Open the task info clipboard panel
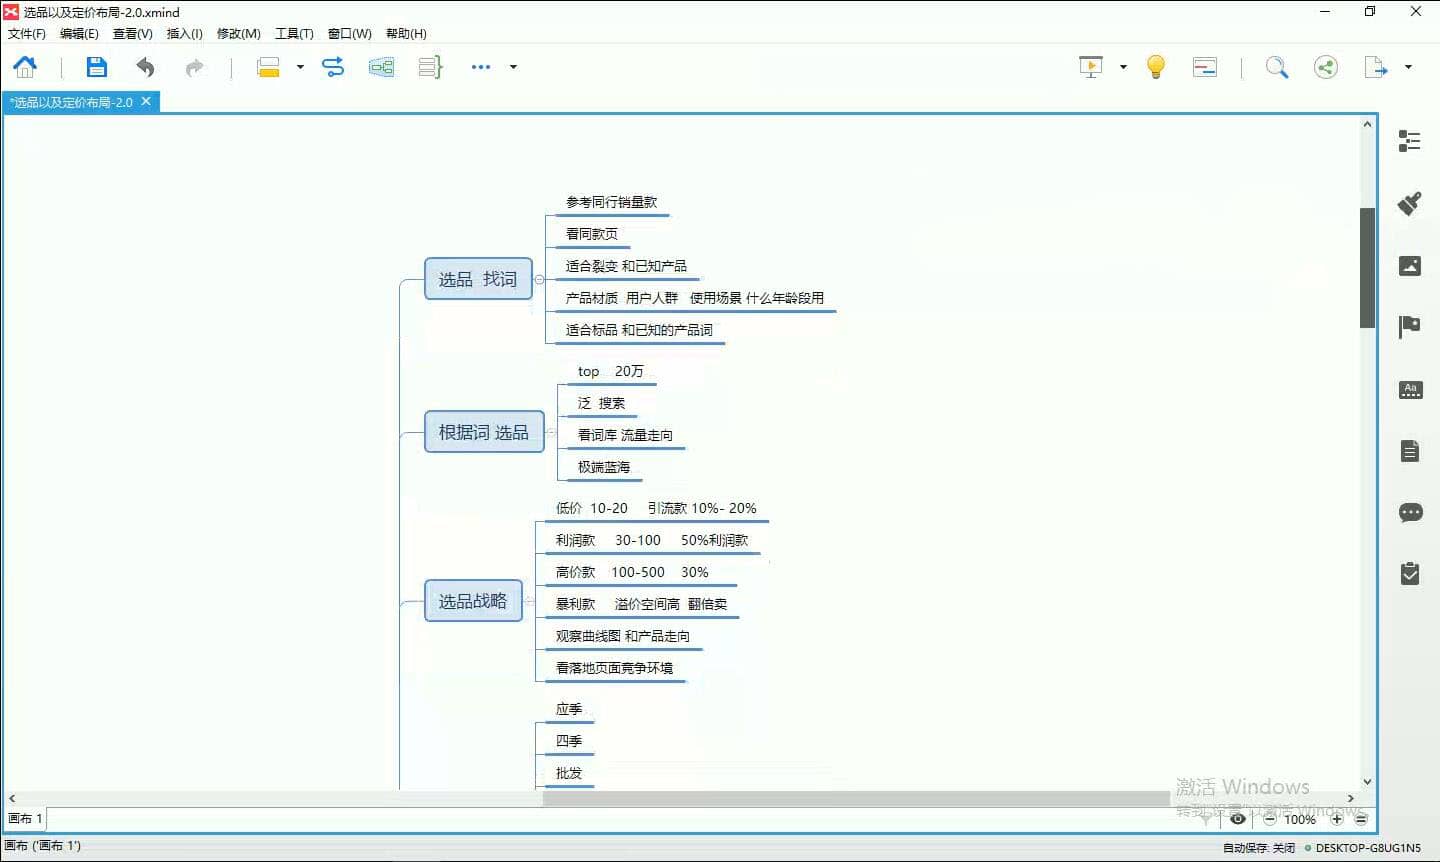 (x=1410, y=573)
